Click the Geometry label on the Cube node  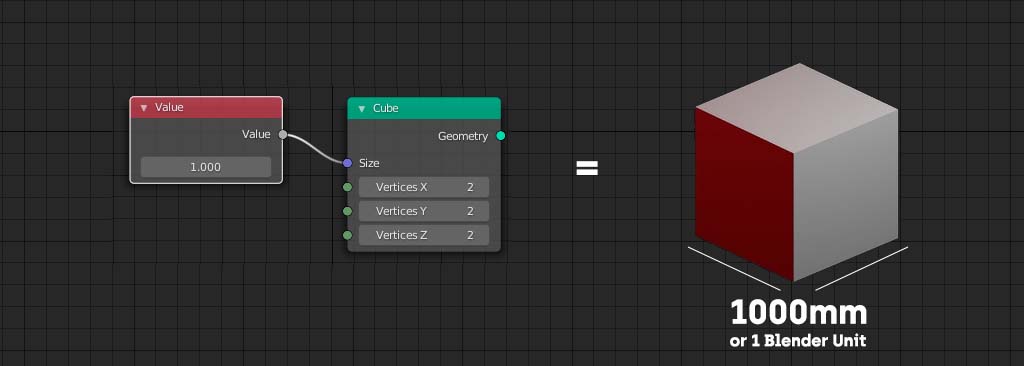pos(463,136)
